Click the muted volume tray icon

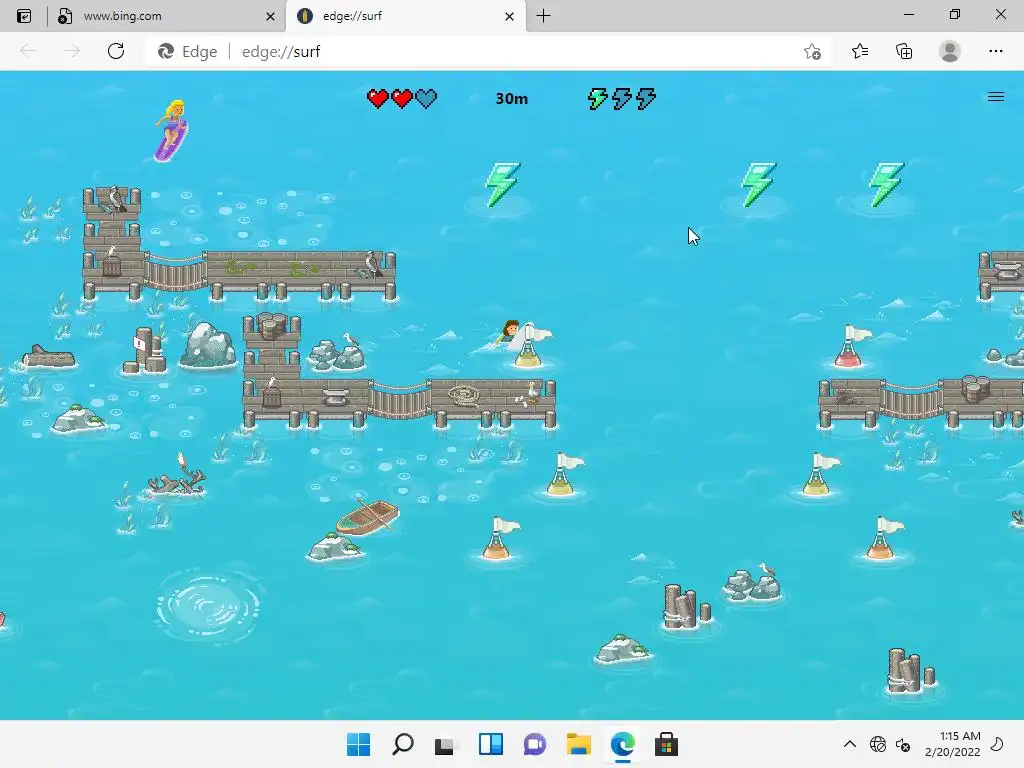(x=903, y=744)
